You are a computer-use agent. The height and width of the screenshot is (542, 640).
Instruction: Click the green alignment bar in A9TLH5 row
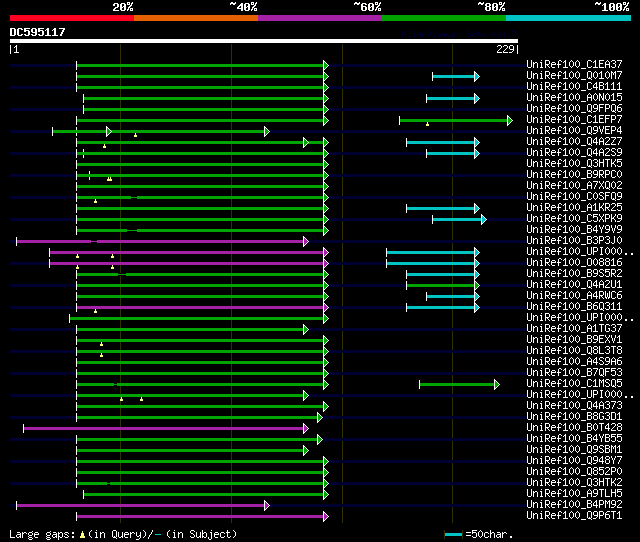(206, 495)
